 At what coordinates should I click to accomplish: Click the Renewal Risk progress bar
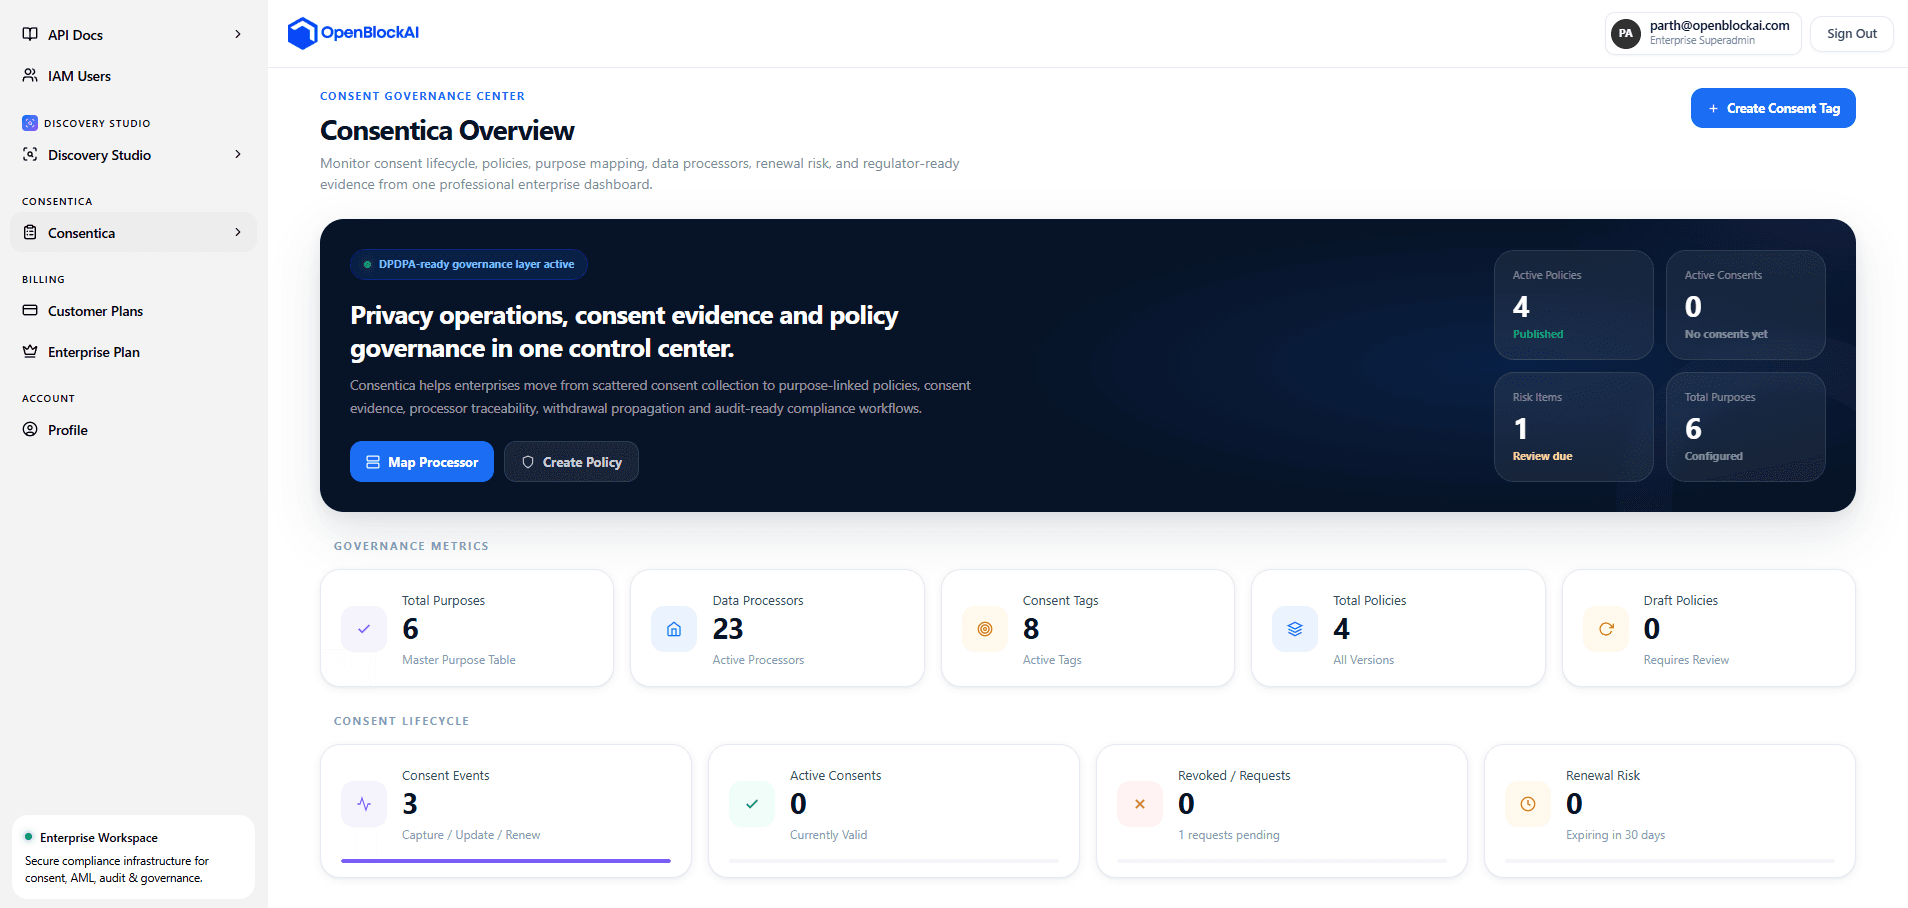pyautogui.click(x=1670, y=861)
